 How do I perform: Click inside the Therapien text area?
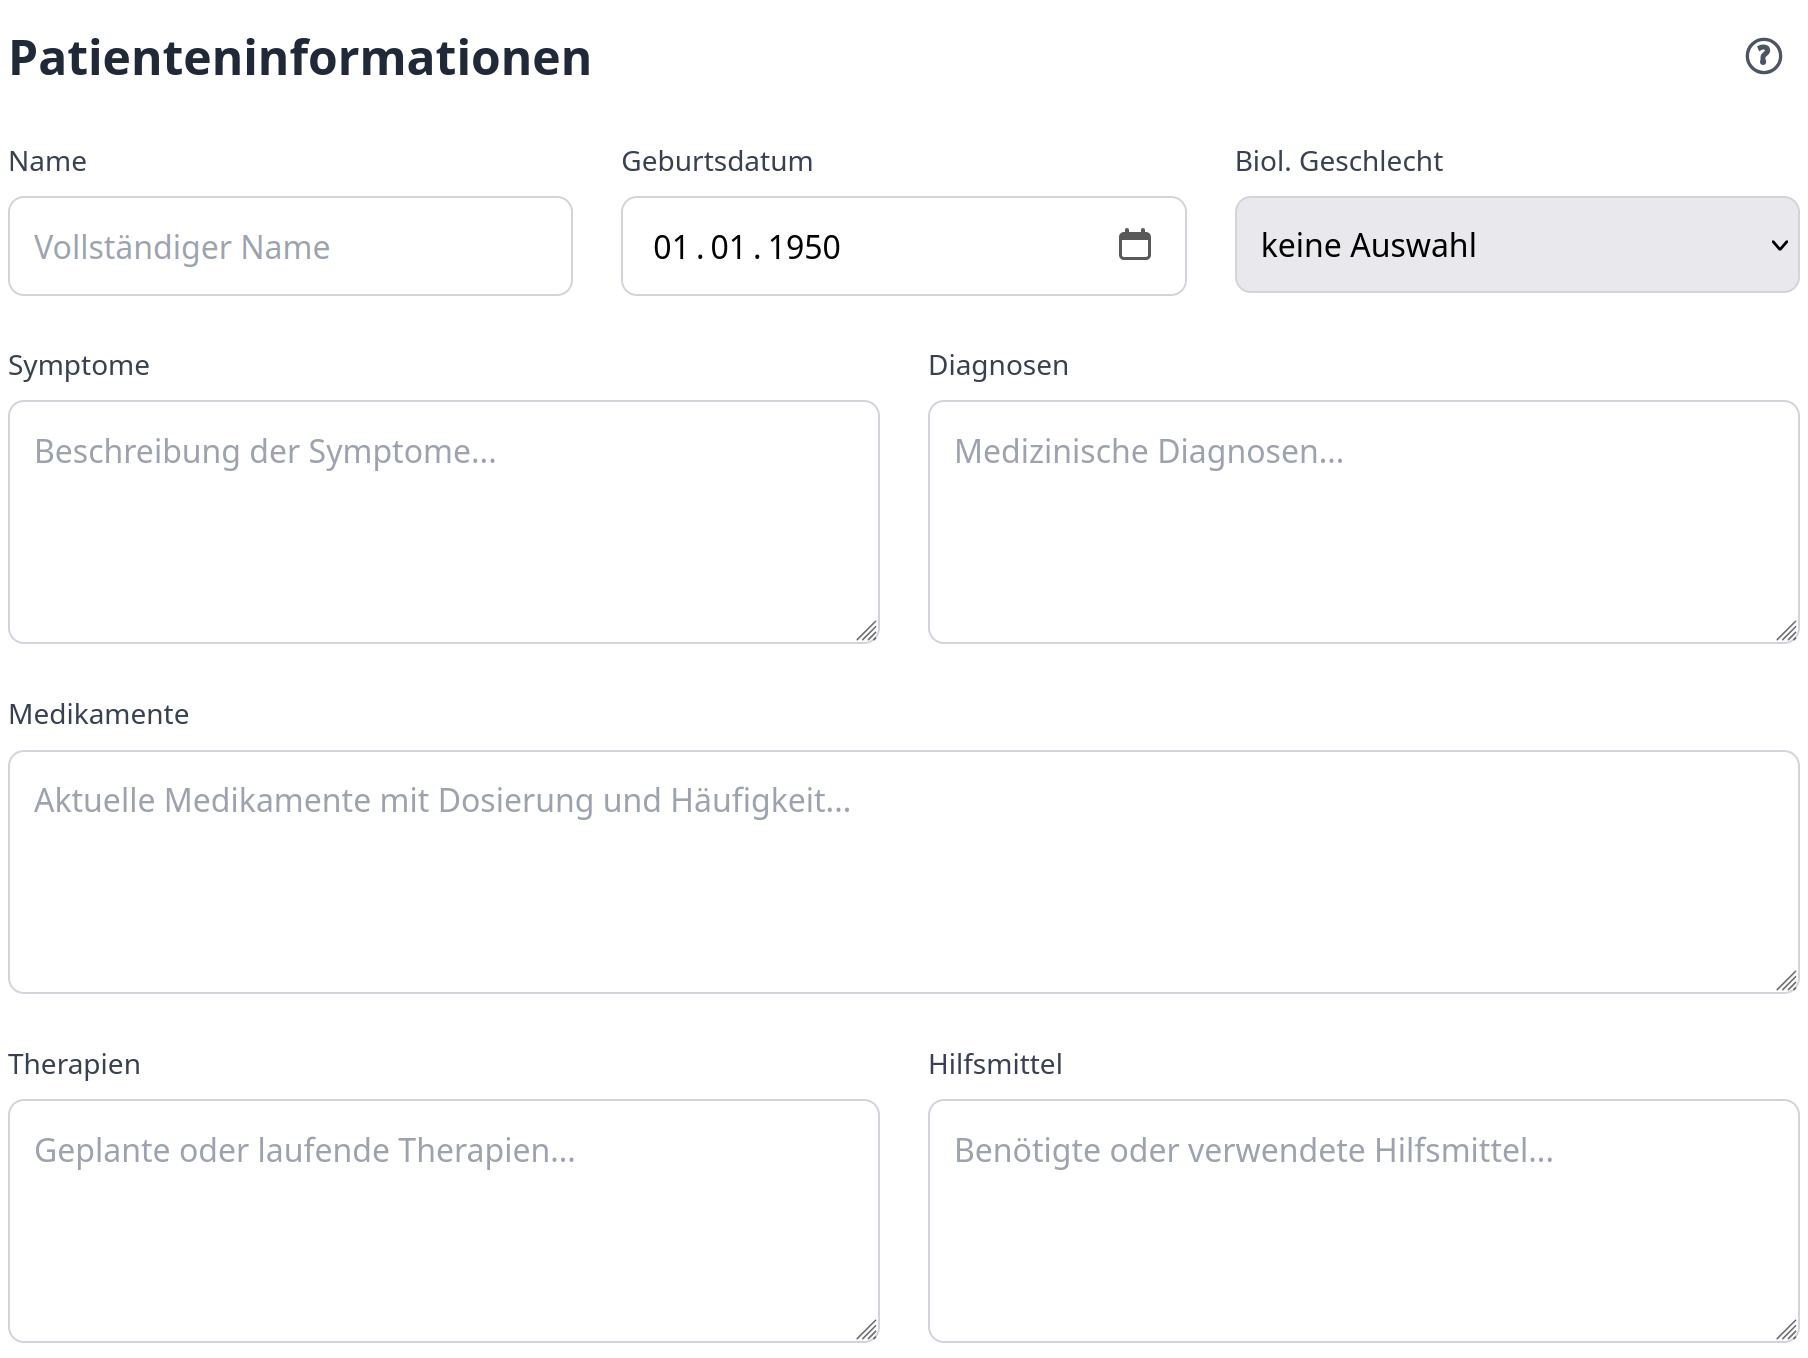click(443, 1221)
